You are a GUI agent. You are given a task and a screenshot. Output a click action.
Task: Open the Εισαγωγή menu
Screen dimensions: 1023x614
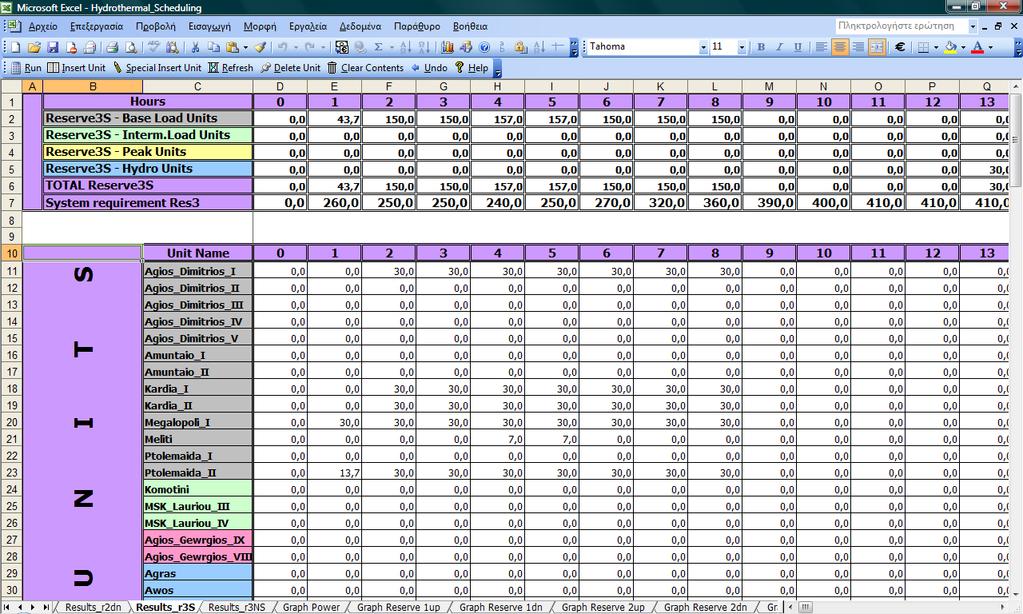click(x=209, y=27)
